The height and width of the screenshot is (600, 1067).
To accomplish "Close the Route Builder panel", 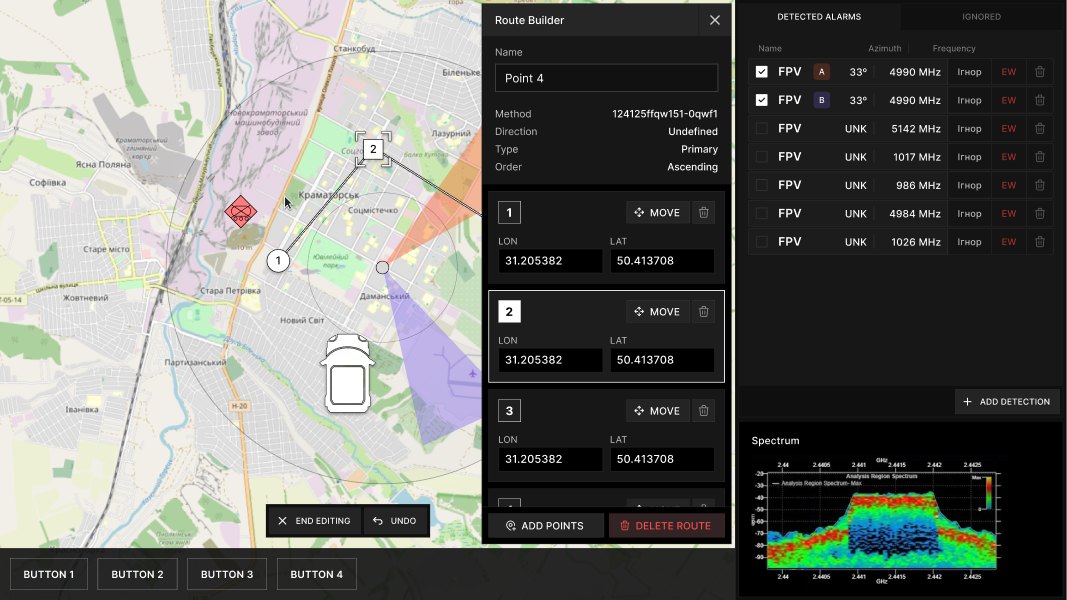I will point(715,20).
